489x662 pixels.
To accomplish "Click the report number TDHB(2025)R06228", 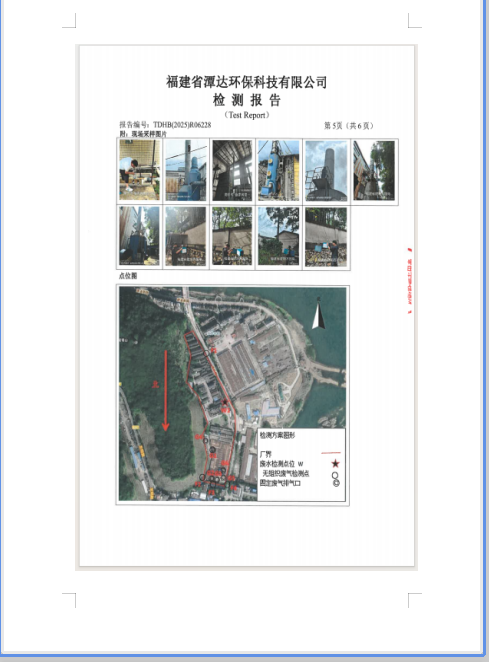I will 182,125.
